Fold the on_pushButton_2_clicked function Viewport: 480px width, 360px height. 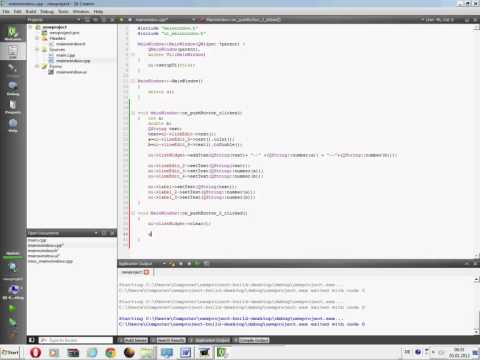click(133, 213)
